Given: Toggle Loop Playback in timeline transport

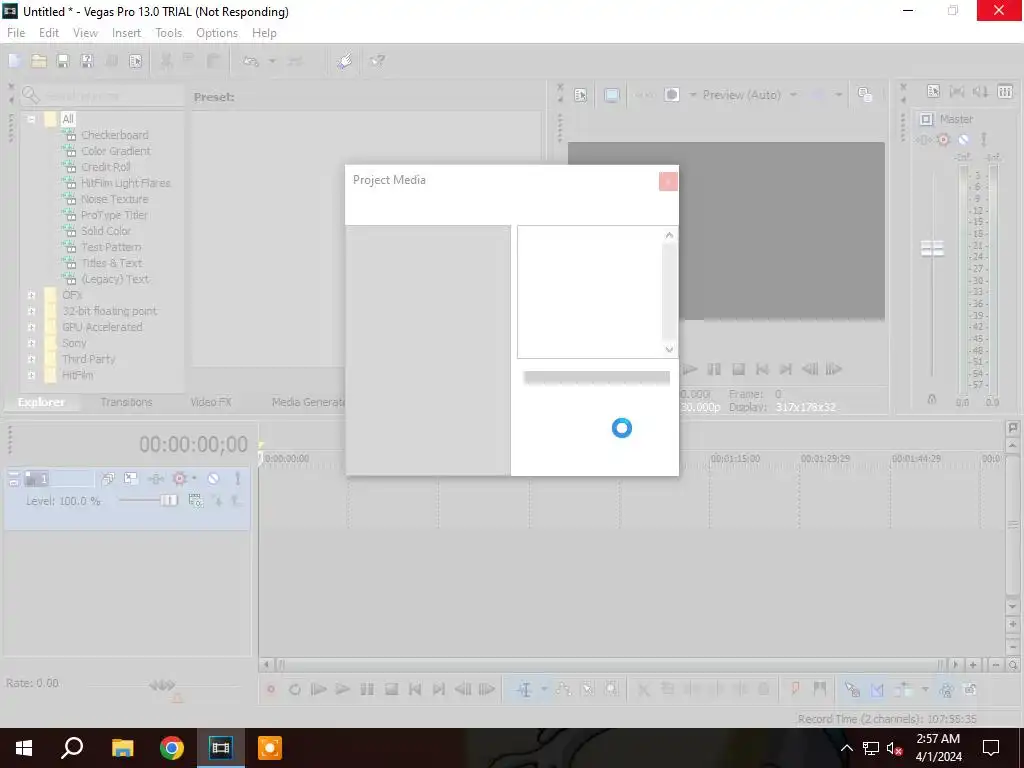Looking at the screenshot, I should point(295,689).
